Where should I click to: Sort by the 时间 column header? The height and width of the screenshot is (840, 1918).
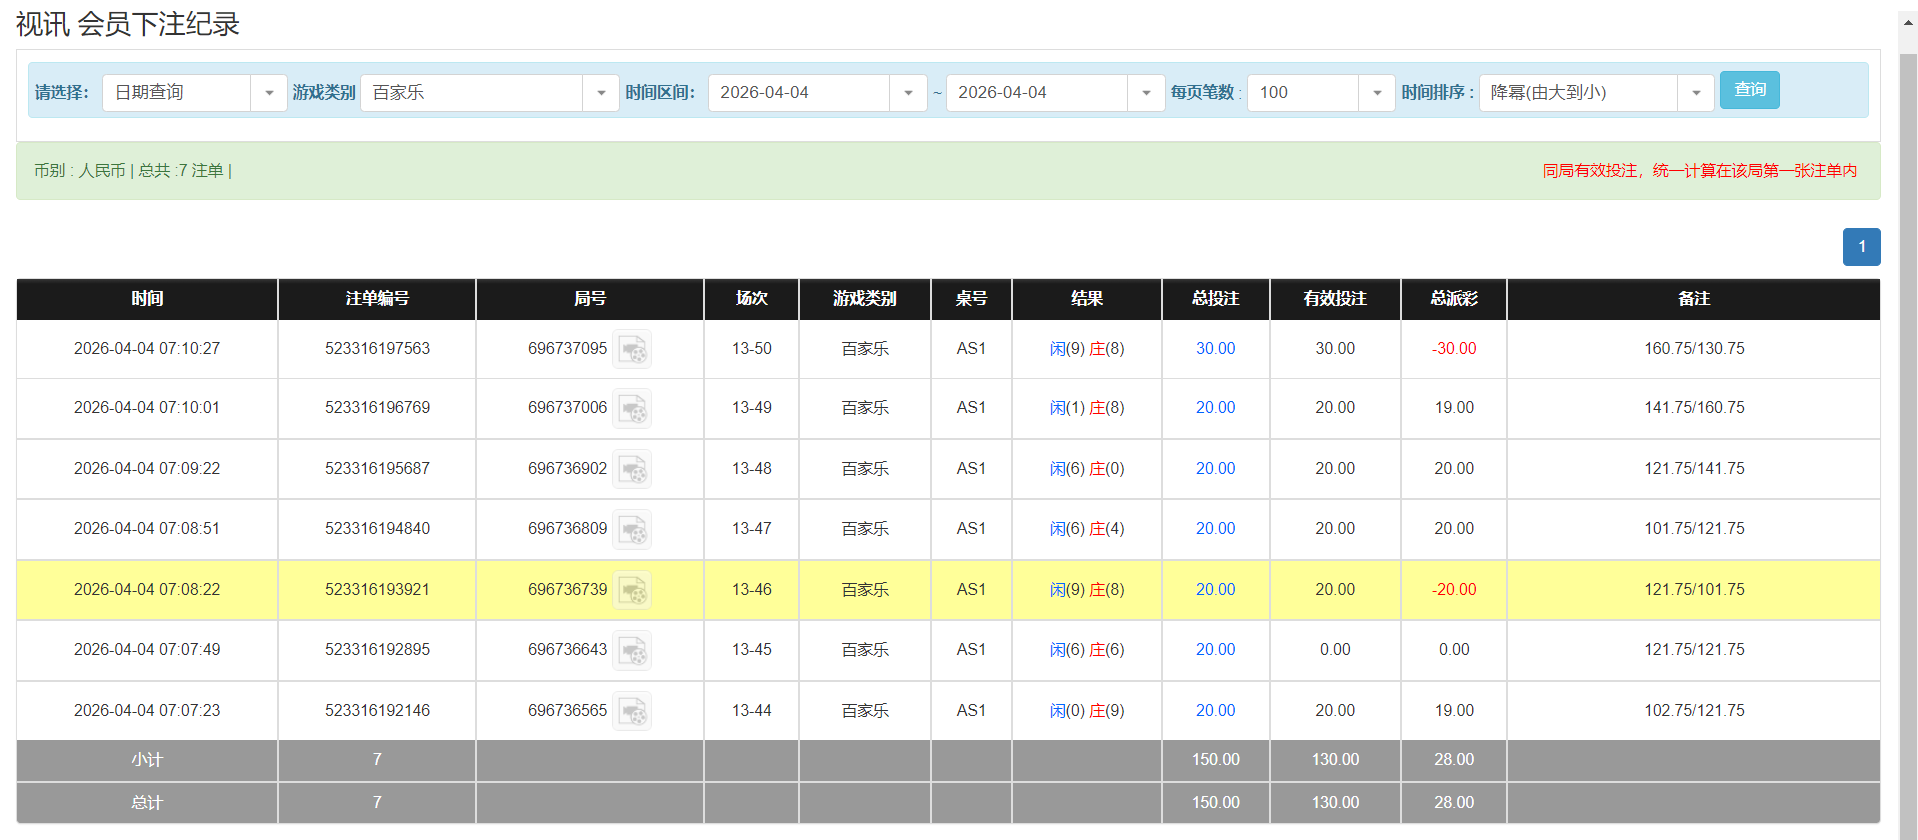click(x=147, y=299)
